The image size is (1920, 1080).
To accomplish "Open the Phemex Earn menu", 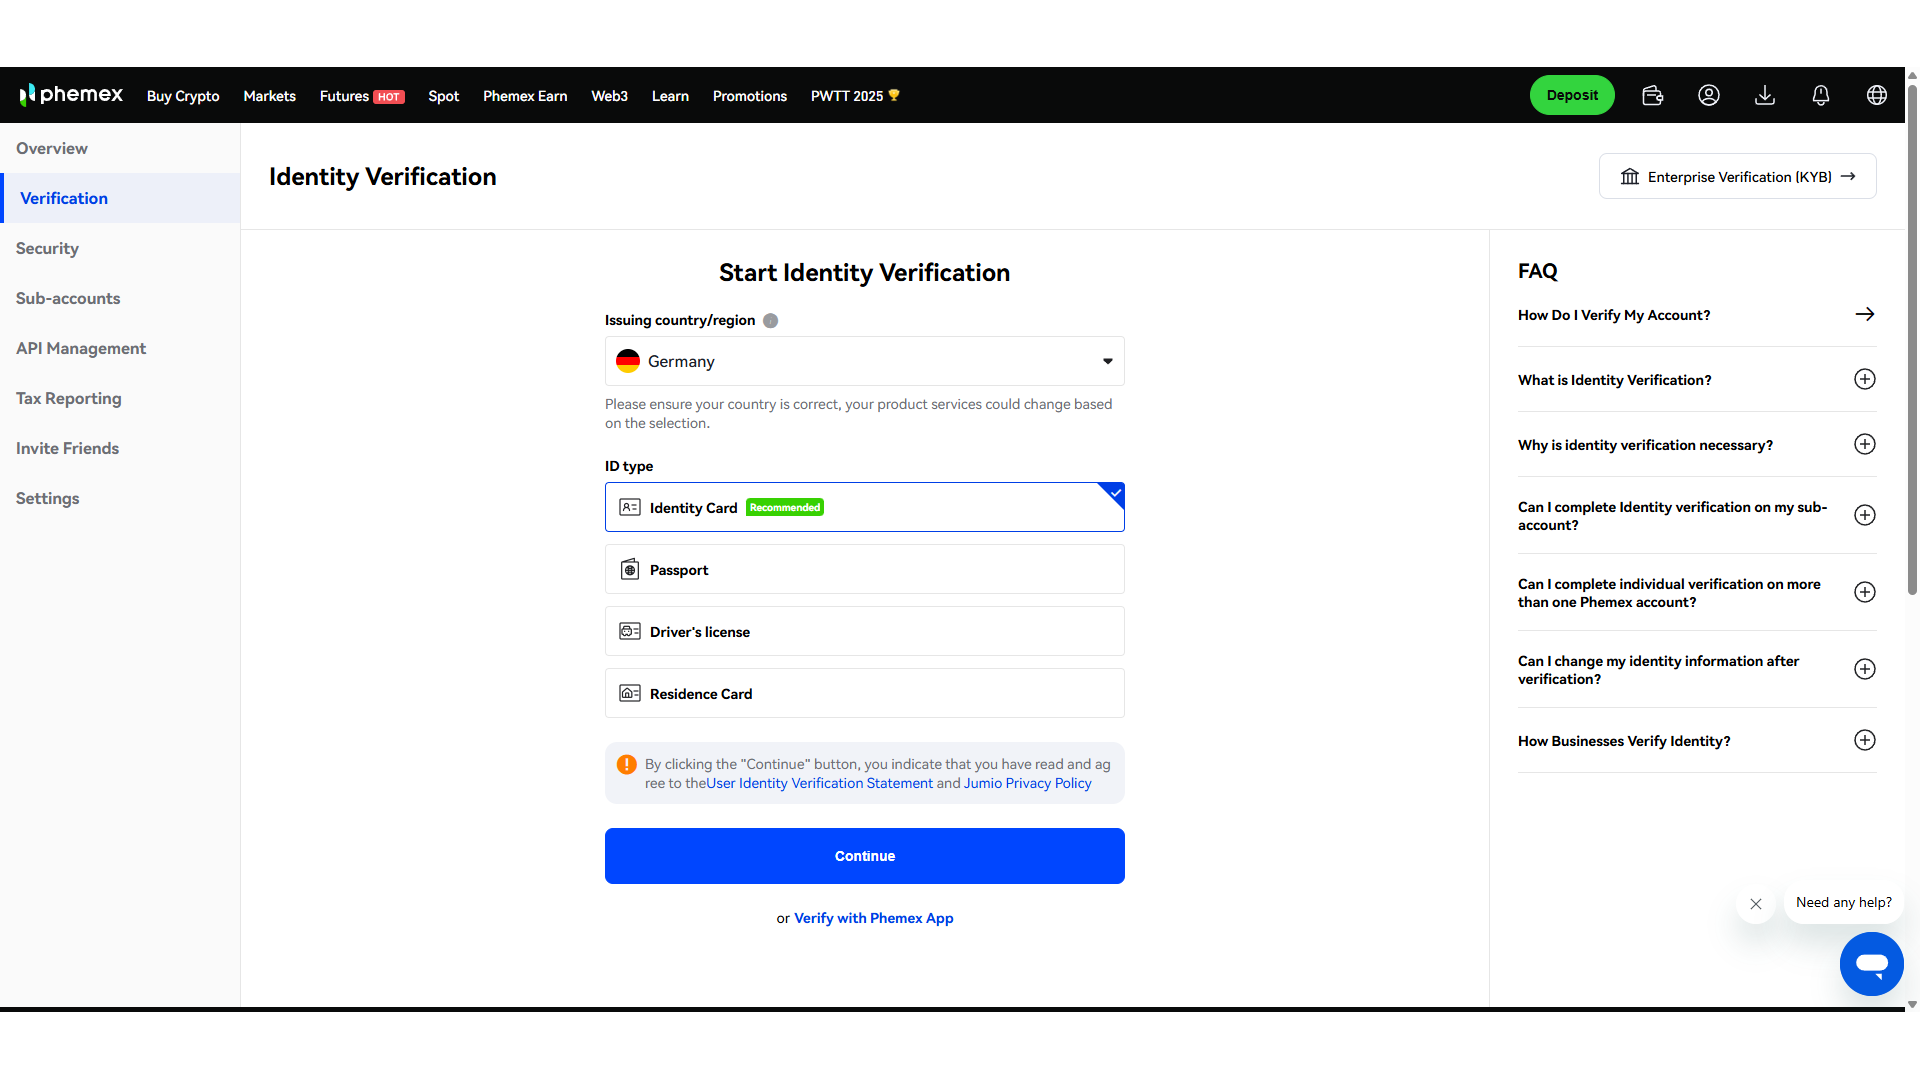I will (525, 96).
